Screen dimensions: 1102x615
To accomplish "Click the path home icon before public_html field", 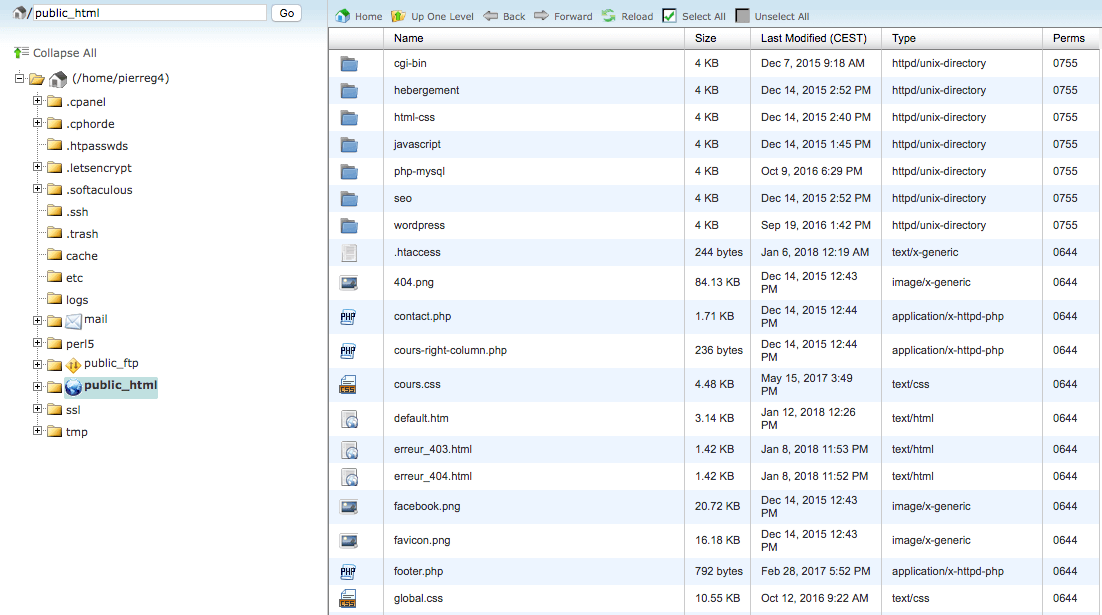I will [20, 13].
